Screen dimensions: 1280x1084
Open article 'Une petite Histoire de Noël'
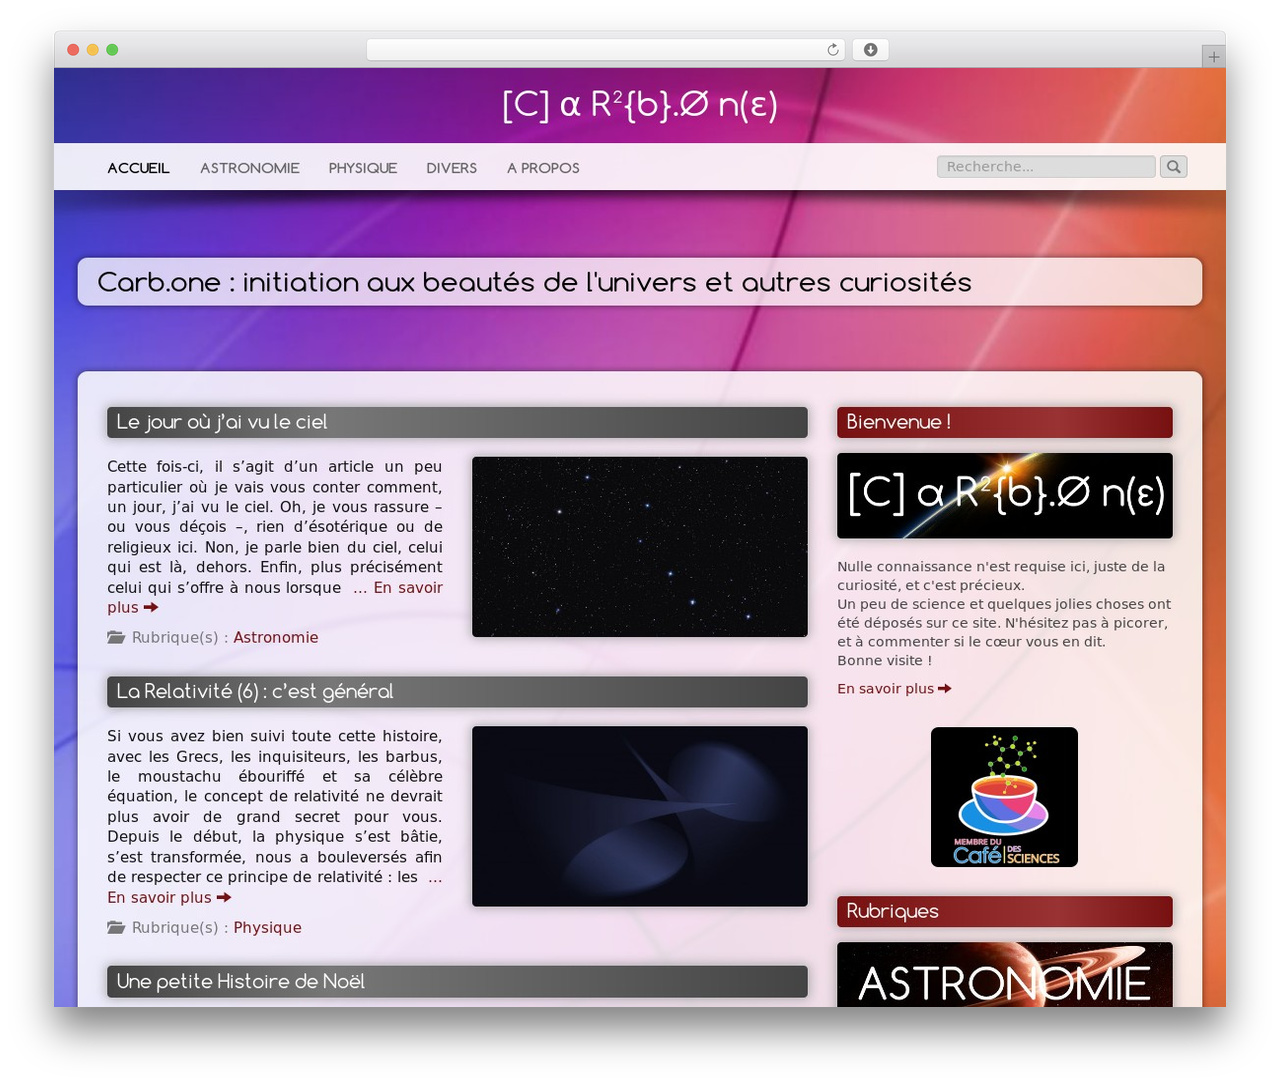[x=240, y=982]
